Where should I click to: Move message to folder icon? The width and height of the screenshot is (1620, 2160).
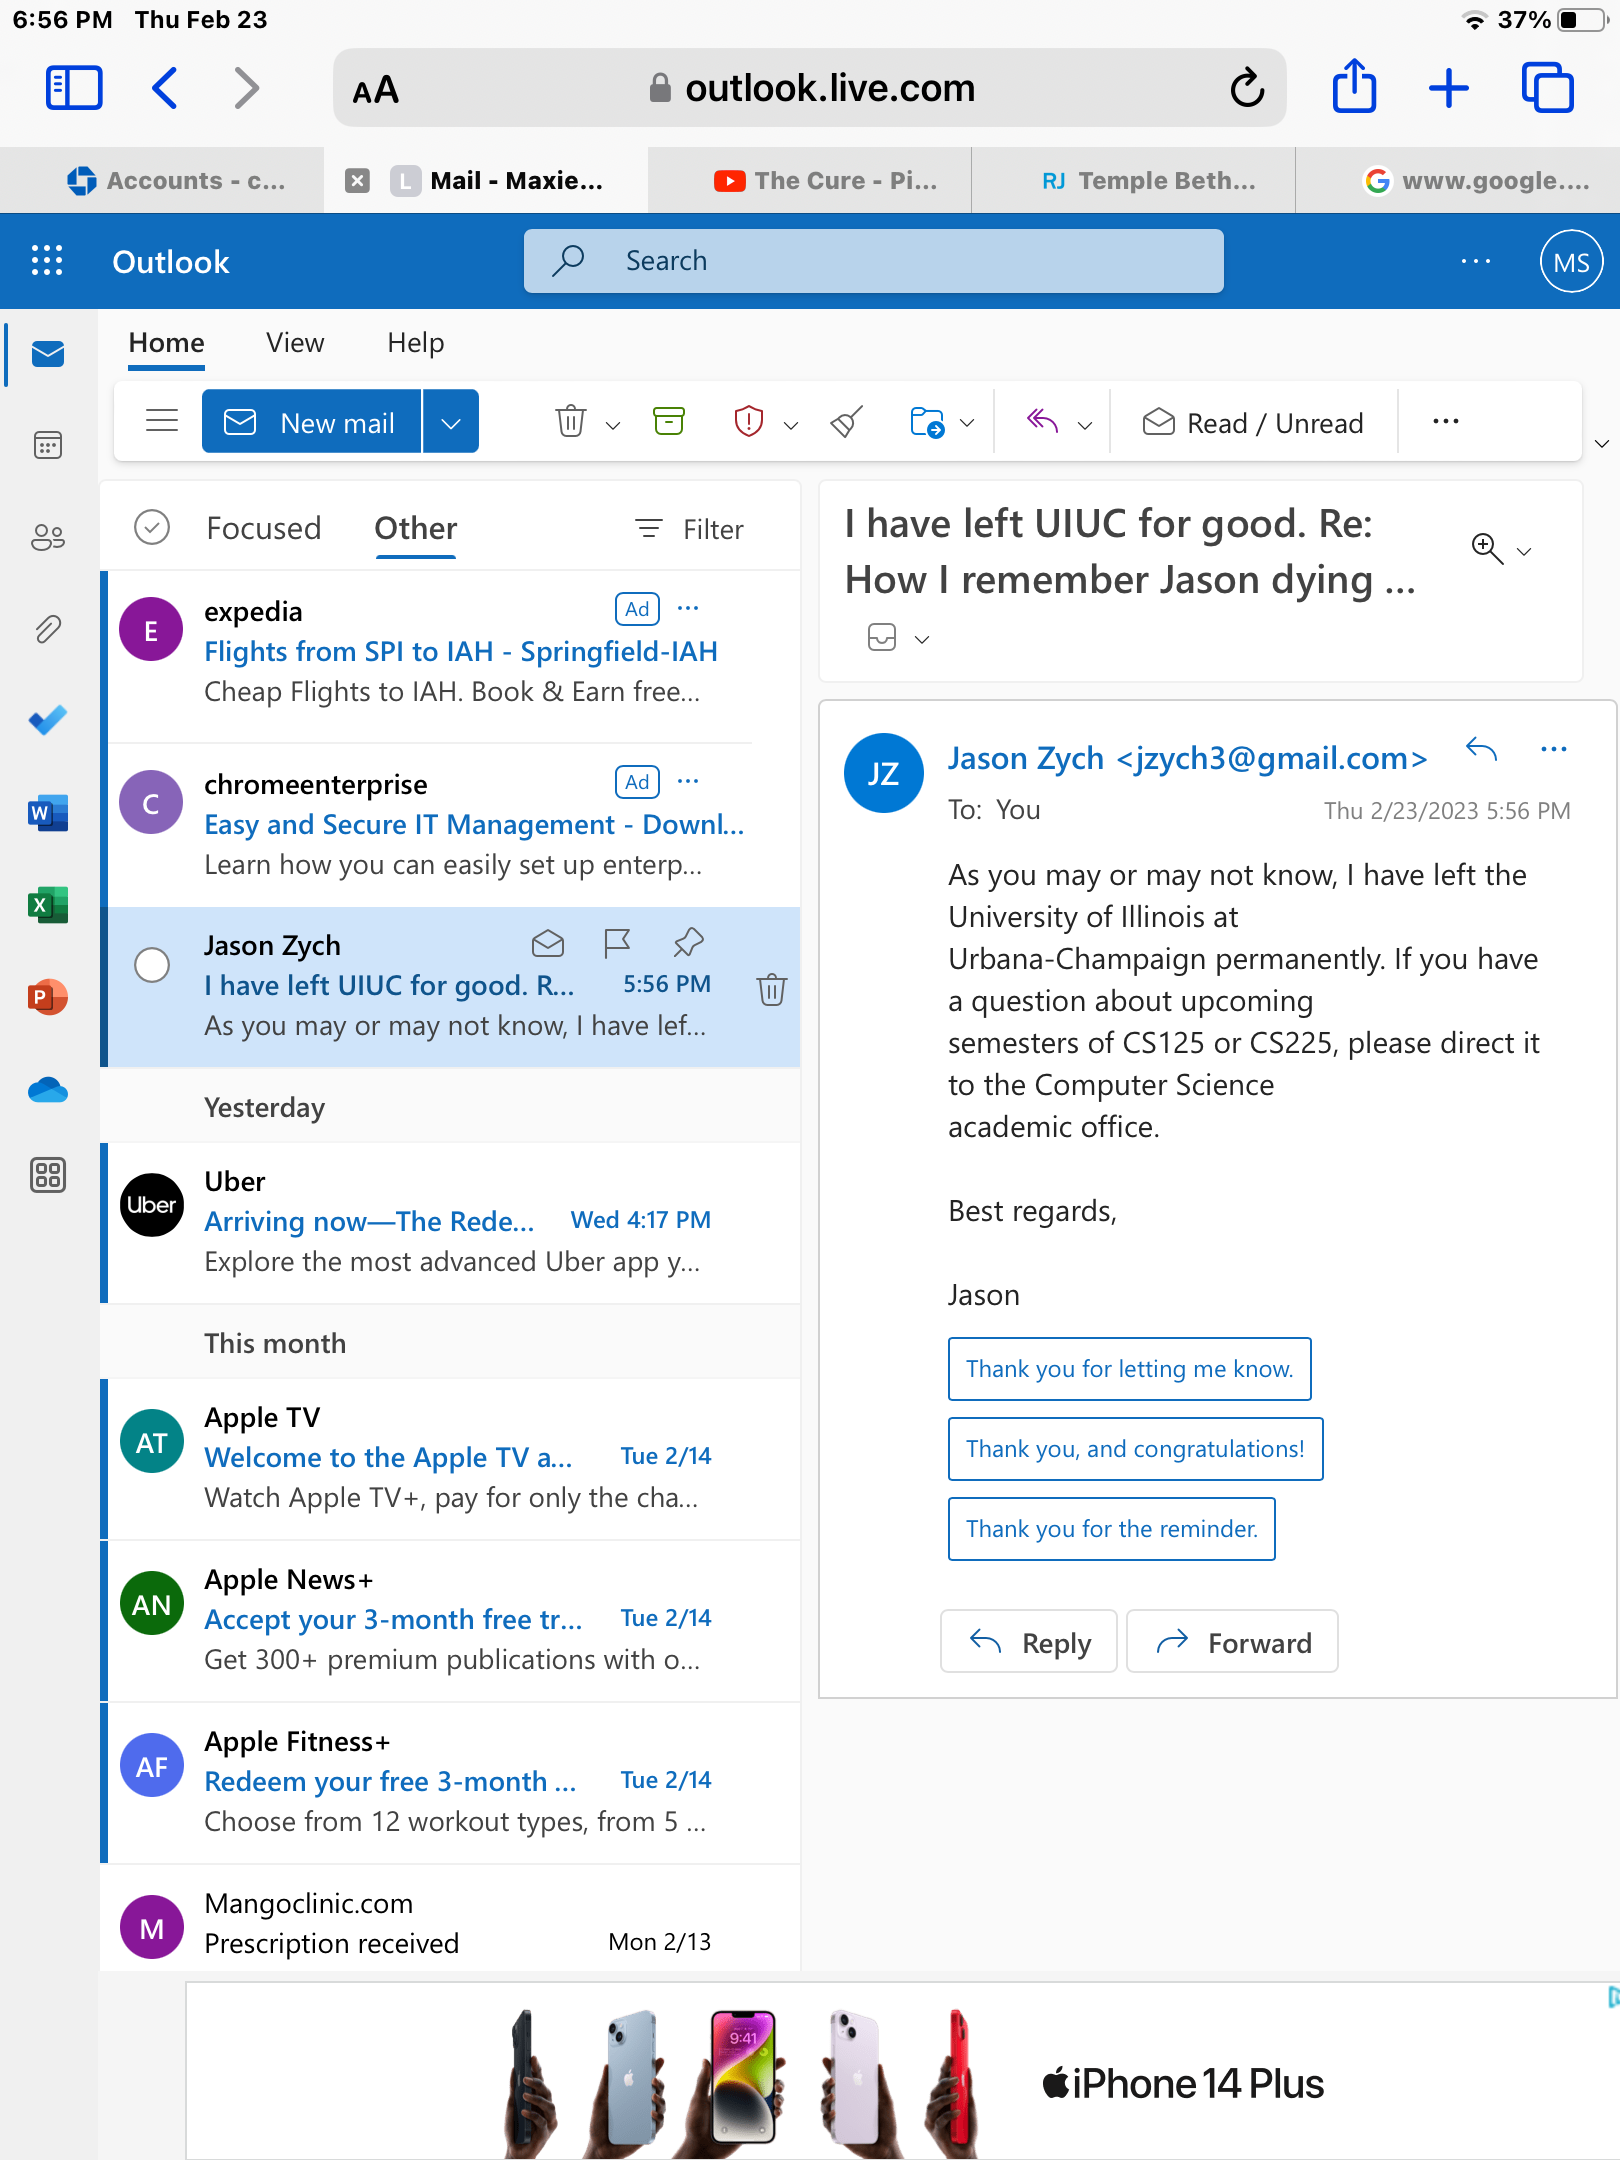927,422
